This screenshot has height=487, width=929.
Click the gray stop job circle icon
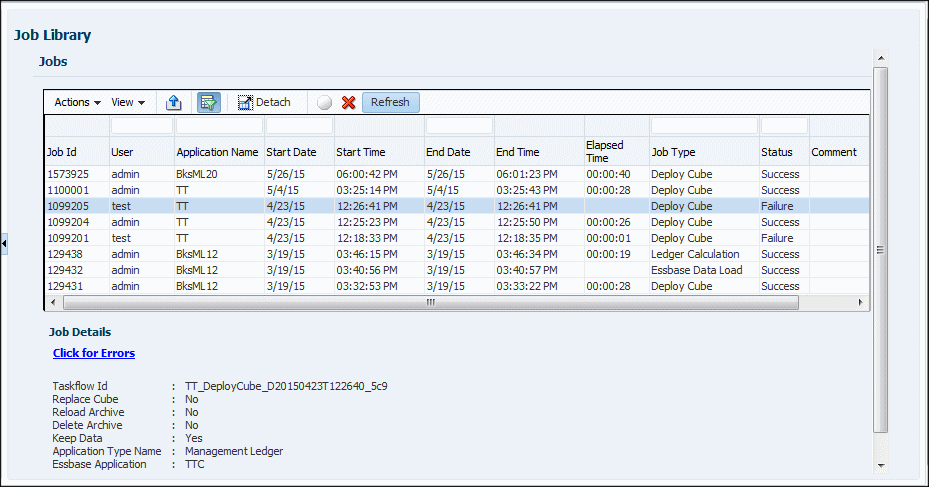pos(324,102)
